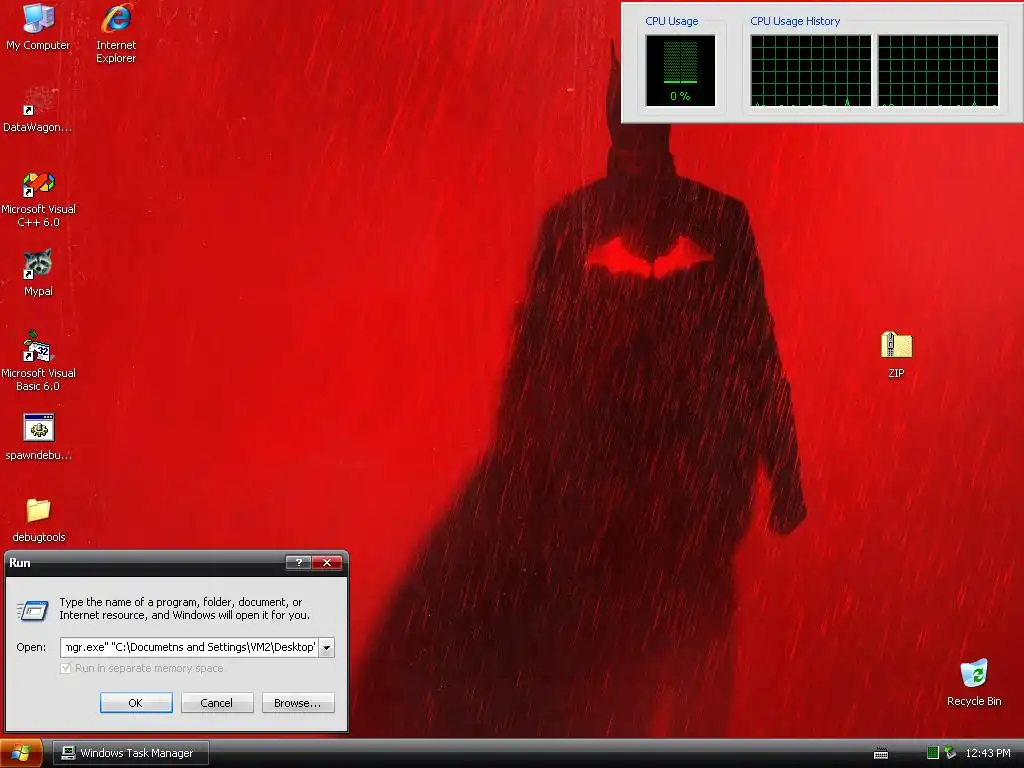Click inside the Open command text field
Viewport: 1024px width, 768px height.
(189, 647)
